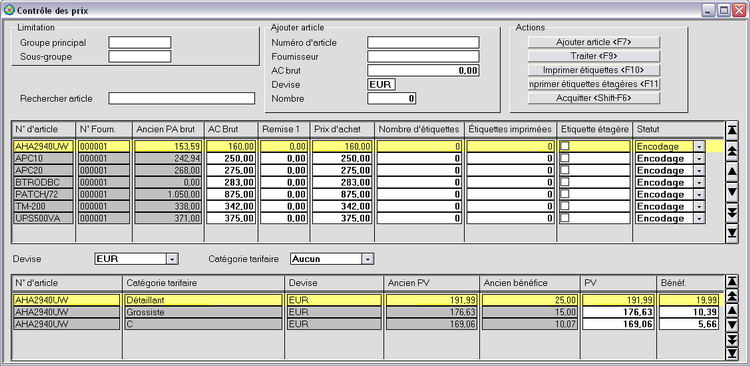Edit Nombre d'étiquettes for APC20 row
750x366 pixels.
click(419, 170)
